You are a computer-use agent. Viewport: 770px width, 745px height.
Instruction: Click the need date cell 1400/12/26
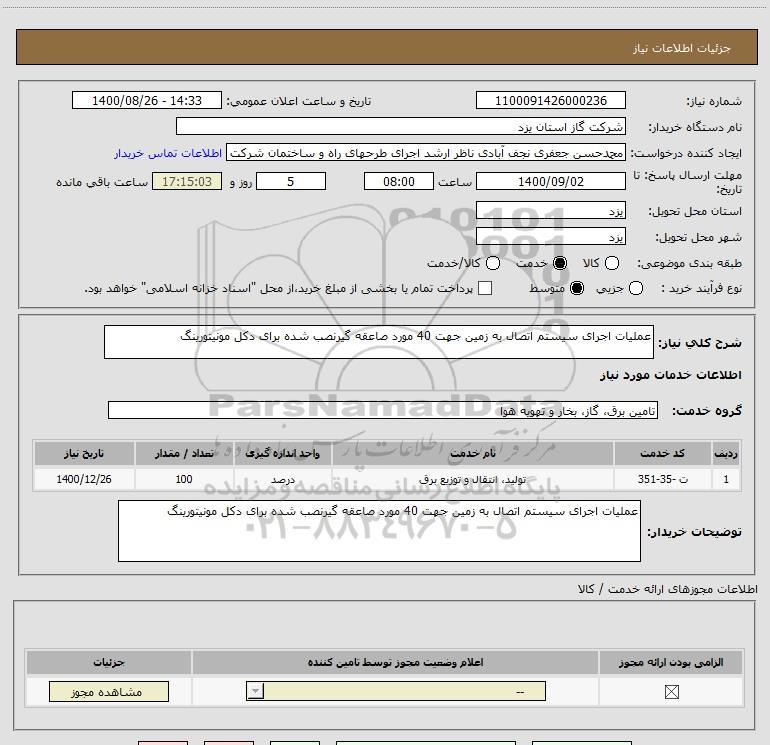(84, 479)
